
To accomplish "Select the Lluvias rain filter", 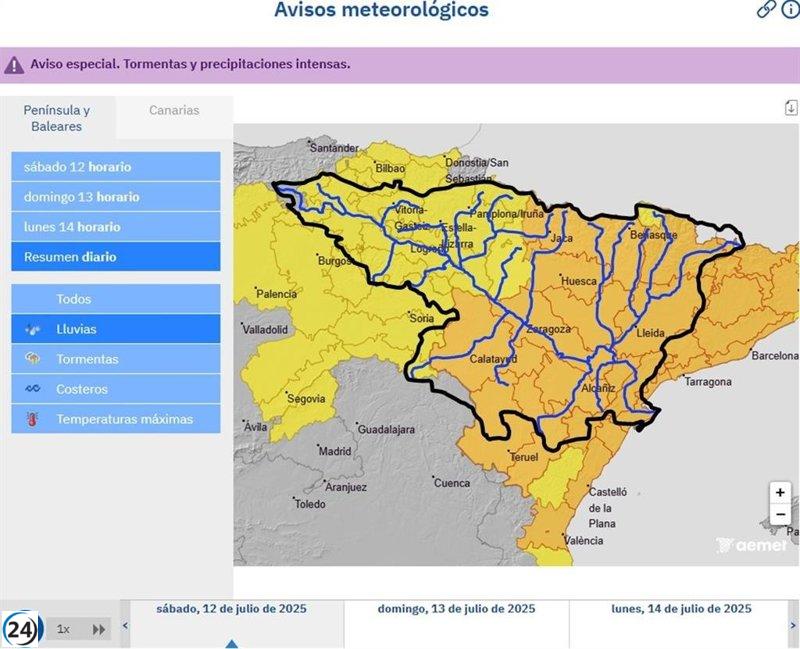I will [116, 329].
